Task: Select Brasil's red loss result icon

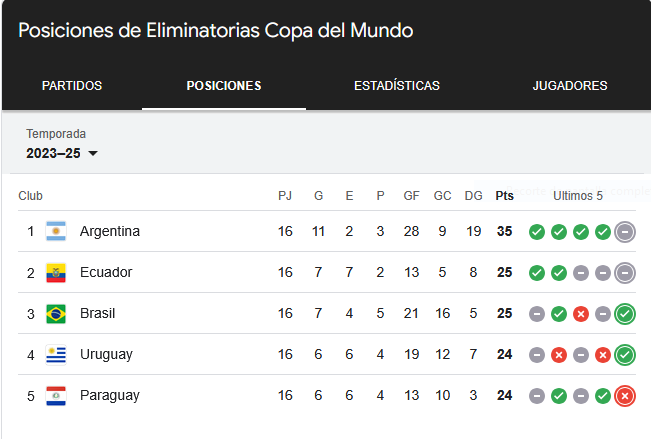Action: coord(581,314)
